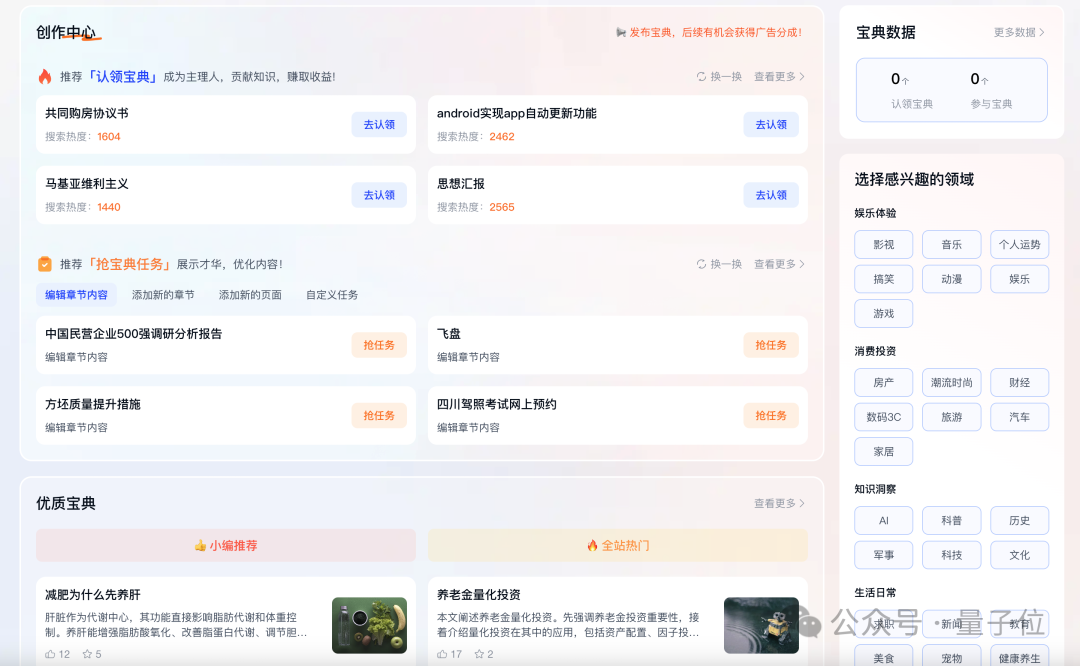Switch to 添加新的页面 tab
Image resolution: width=1080 pixels, height=666 pixels.
pyautogui.click(x=250, y=295)
